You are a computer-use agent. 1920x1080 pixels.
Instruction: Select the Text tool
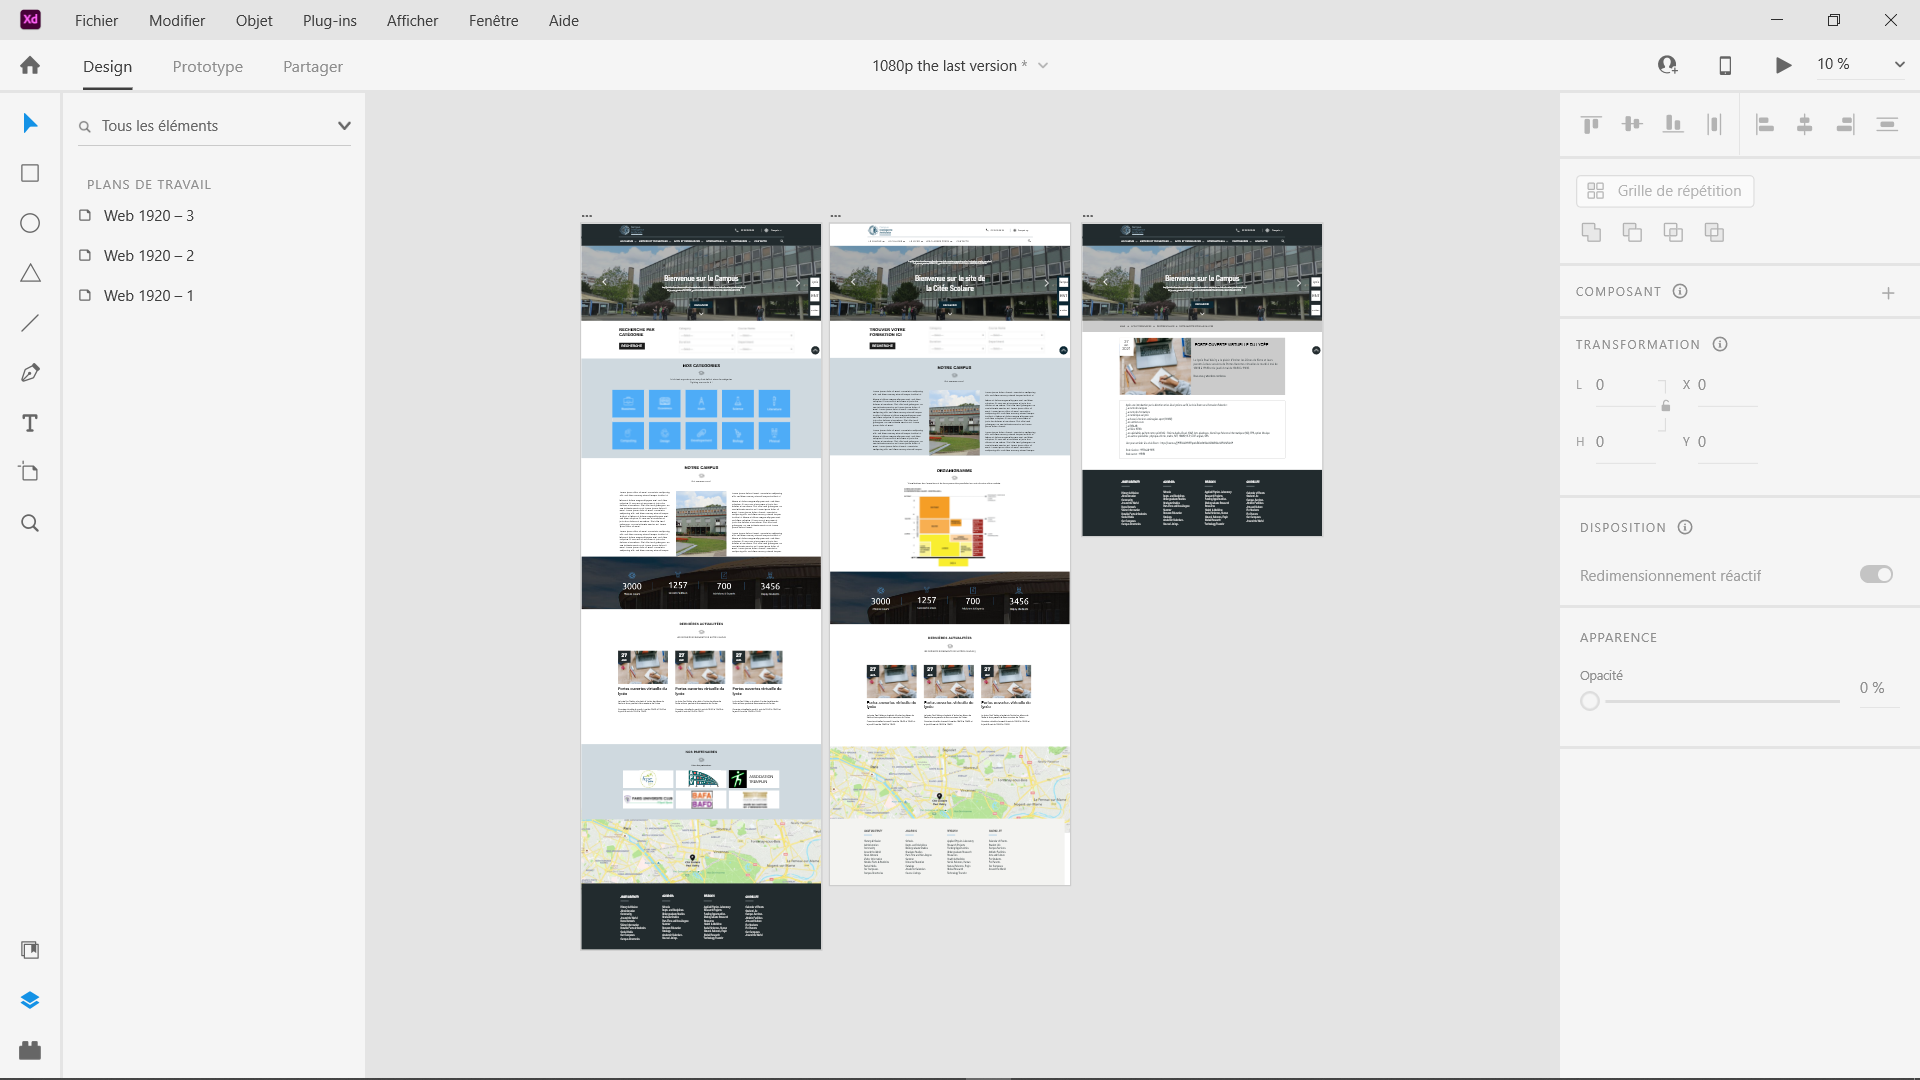(30, 423)
